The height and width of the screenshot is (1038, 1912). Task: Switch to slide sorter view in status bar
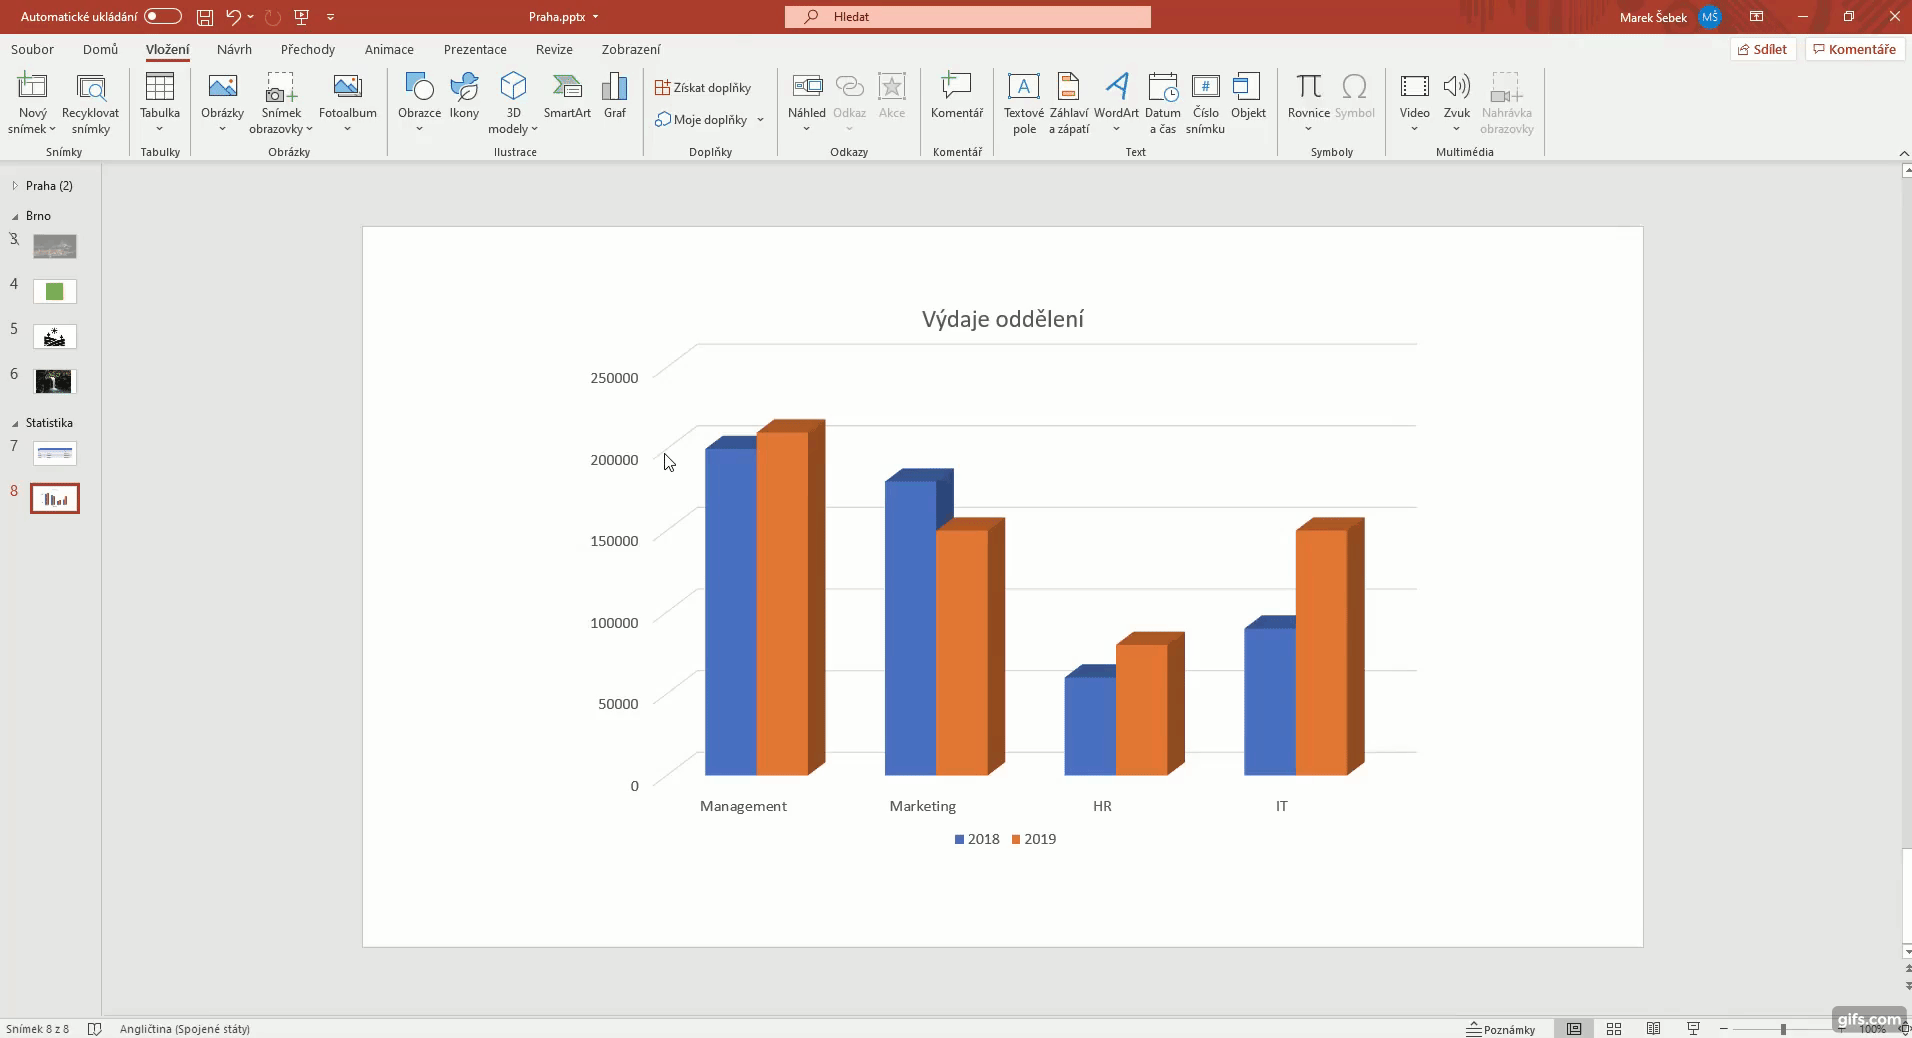[1614, 1029]
